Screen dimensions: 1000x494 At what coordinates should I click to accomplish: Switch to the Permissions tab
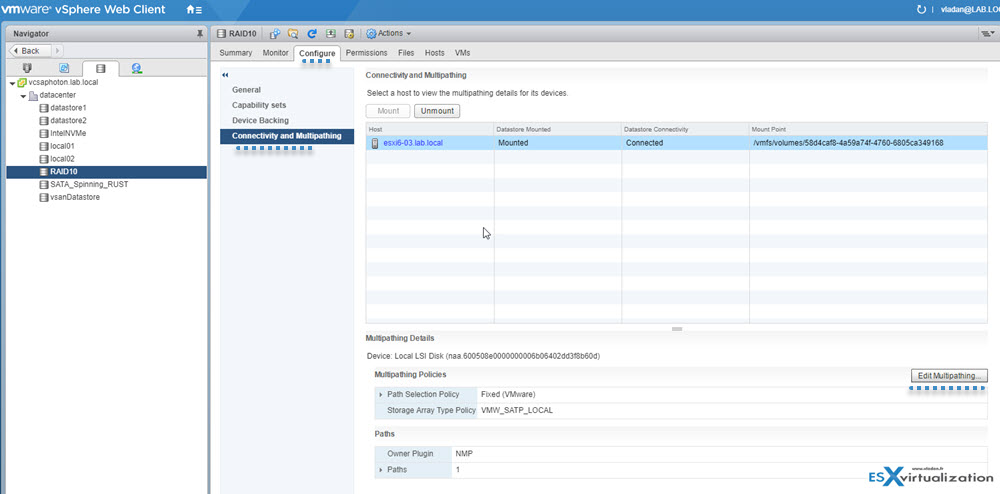click(x=367, y=53)
